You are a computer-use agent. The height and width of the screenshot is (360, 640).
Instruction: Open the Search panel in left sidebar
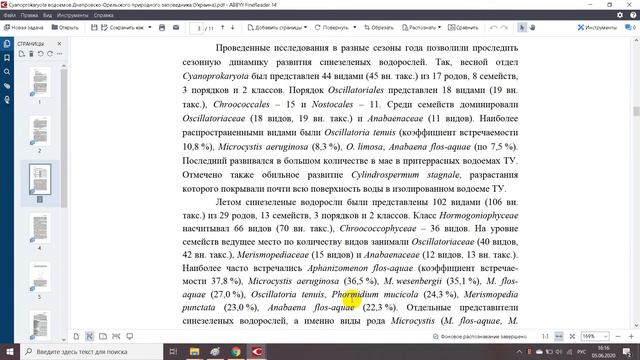(7, 72)
